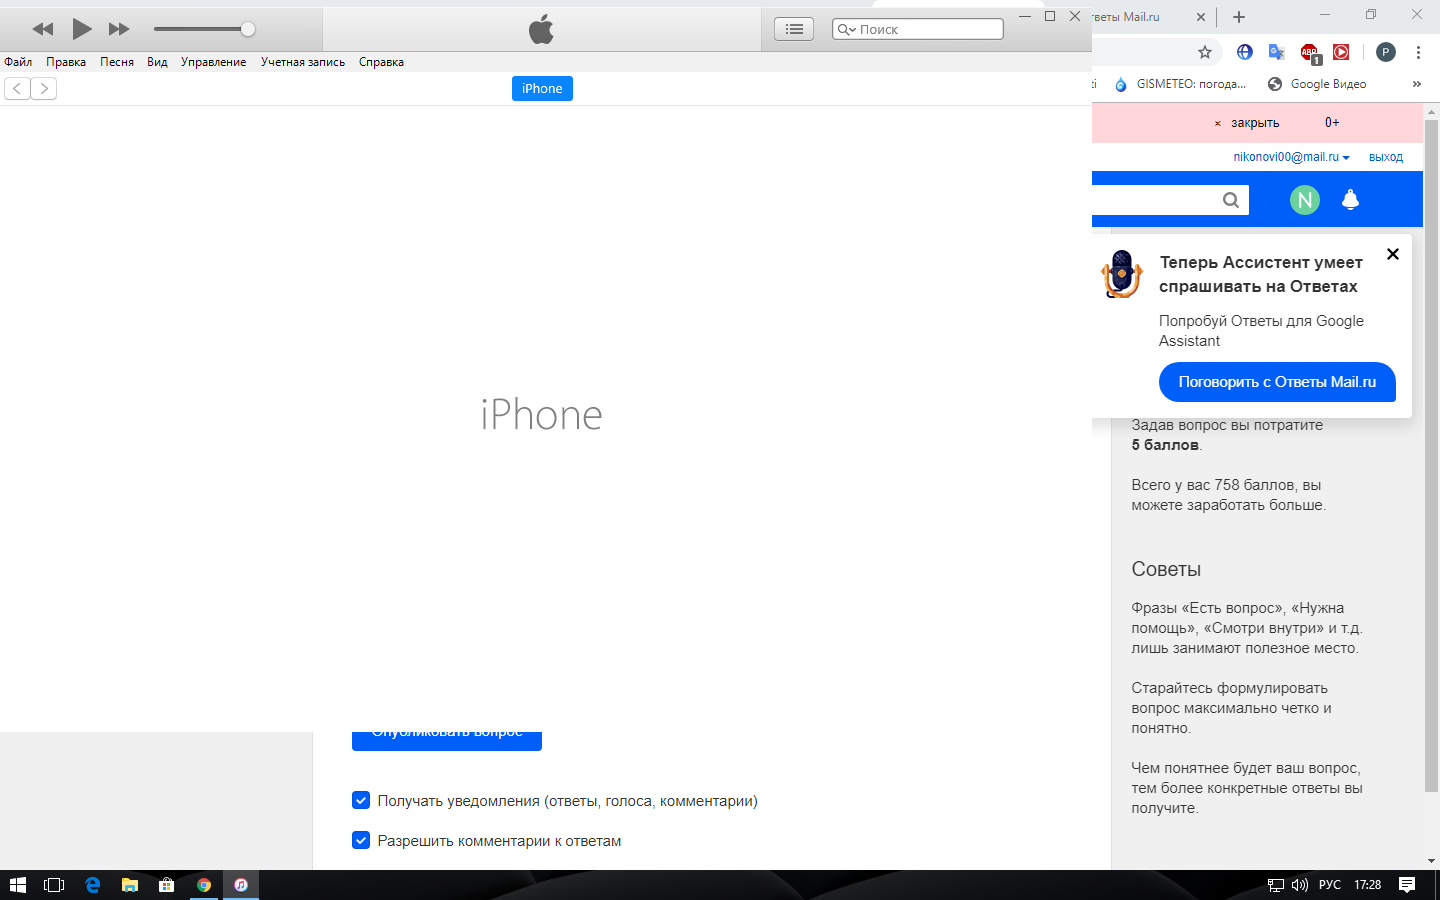Screen dimensions: 1440x900
Task: Open the Правка menu
Action: coord(66,62)
